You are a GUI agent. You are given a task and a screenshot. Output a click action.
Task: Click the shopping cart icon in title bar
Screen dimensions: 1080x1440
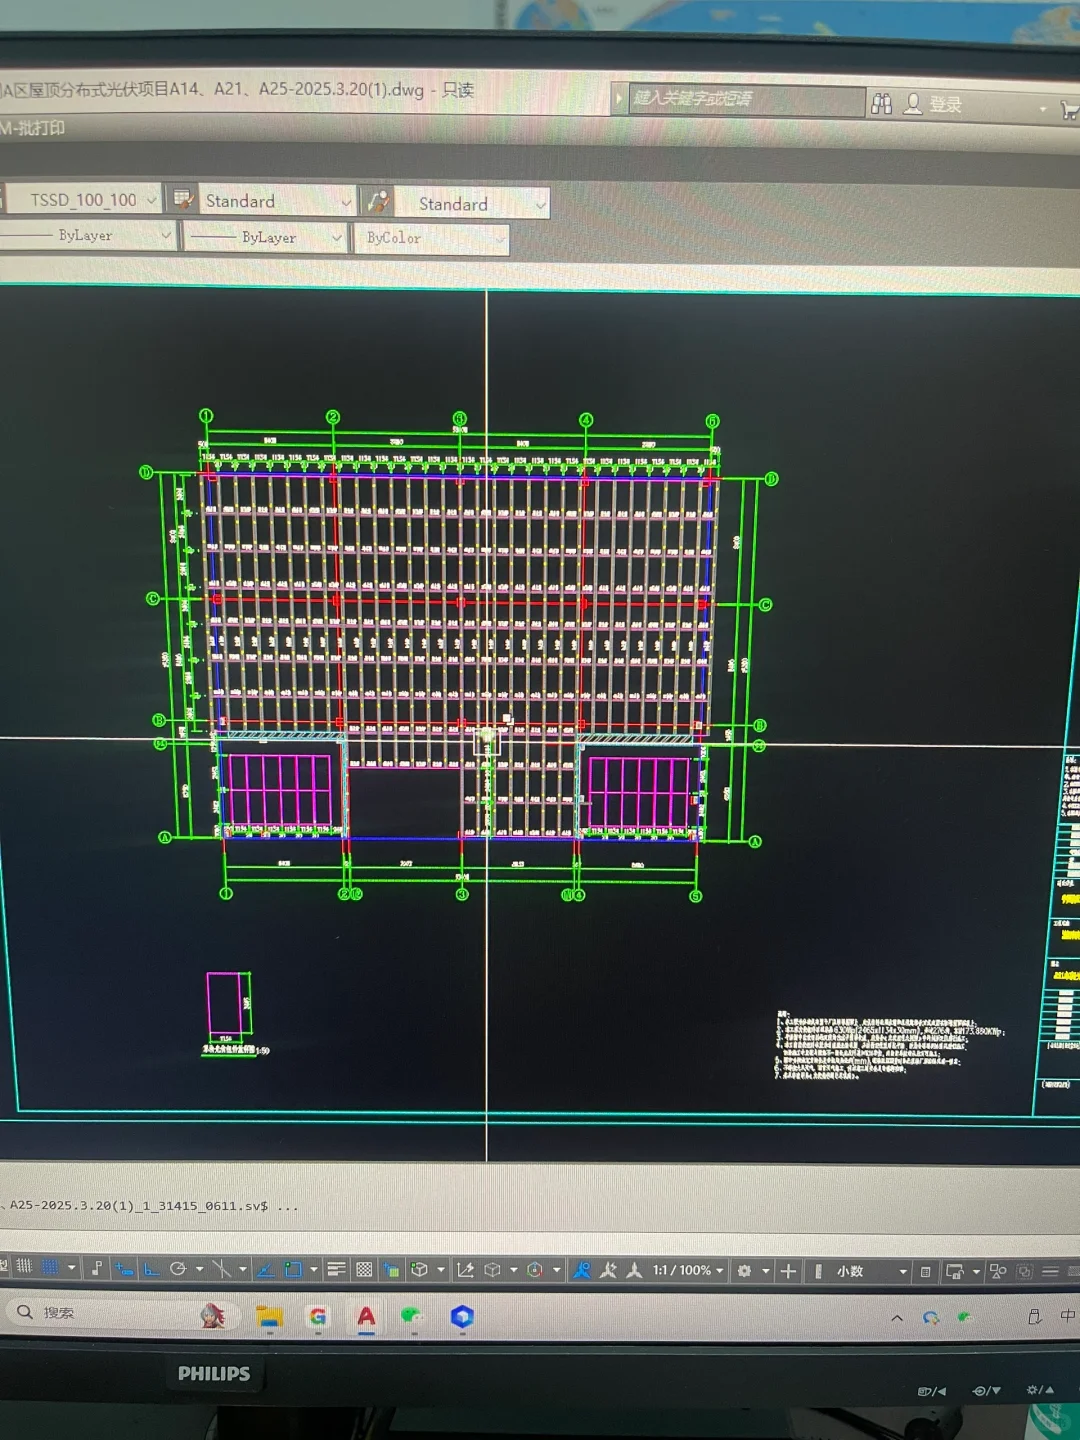[x=1069, y=110]
